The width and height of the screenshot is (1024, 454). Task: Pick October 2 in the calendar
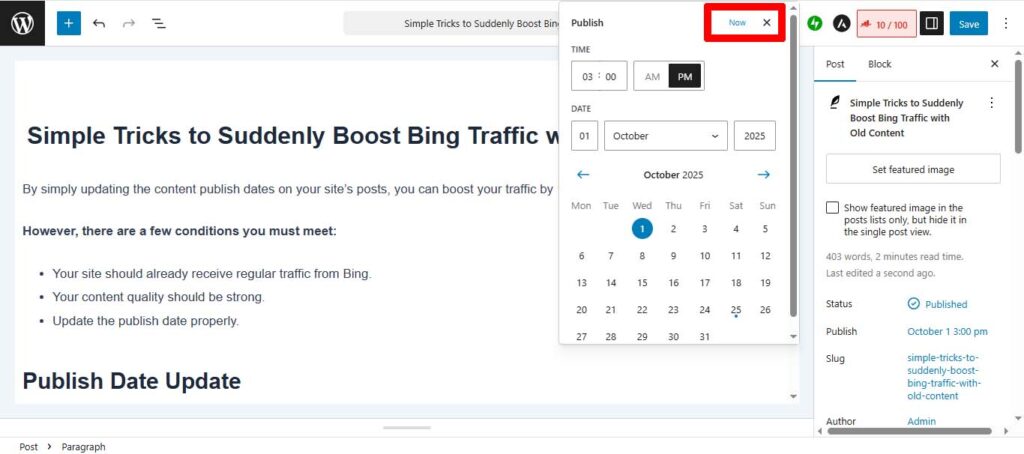[x=673, y=229]
